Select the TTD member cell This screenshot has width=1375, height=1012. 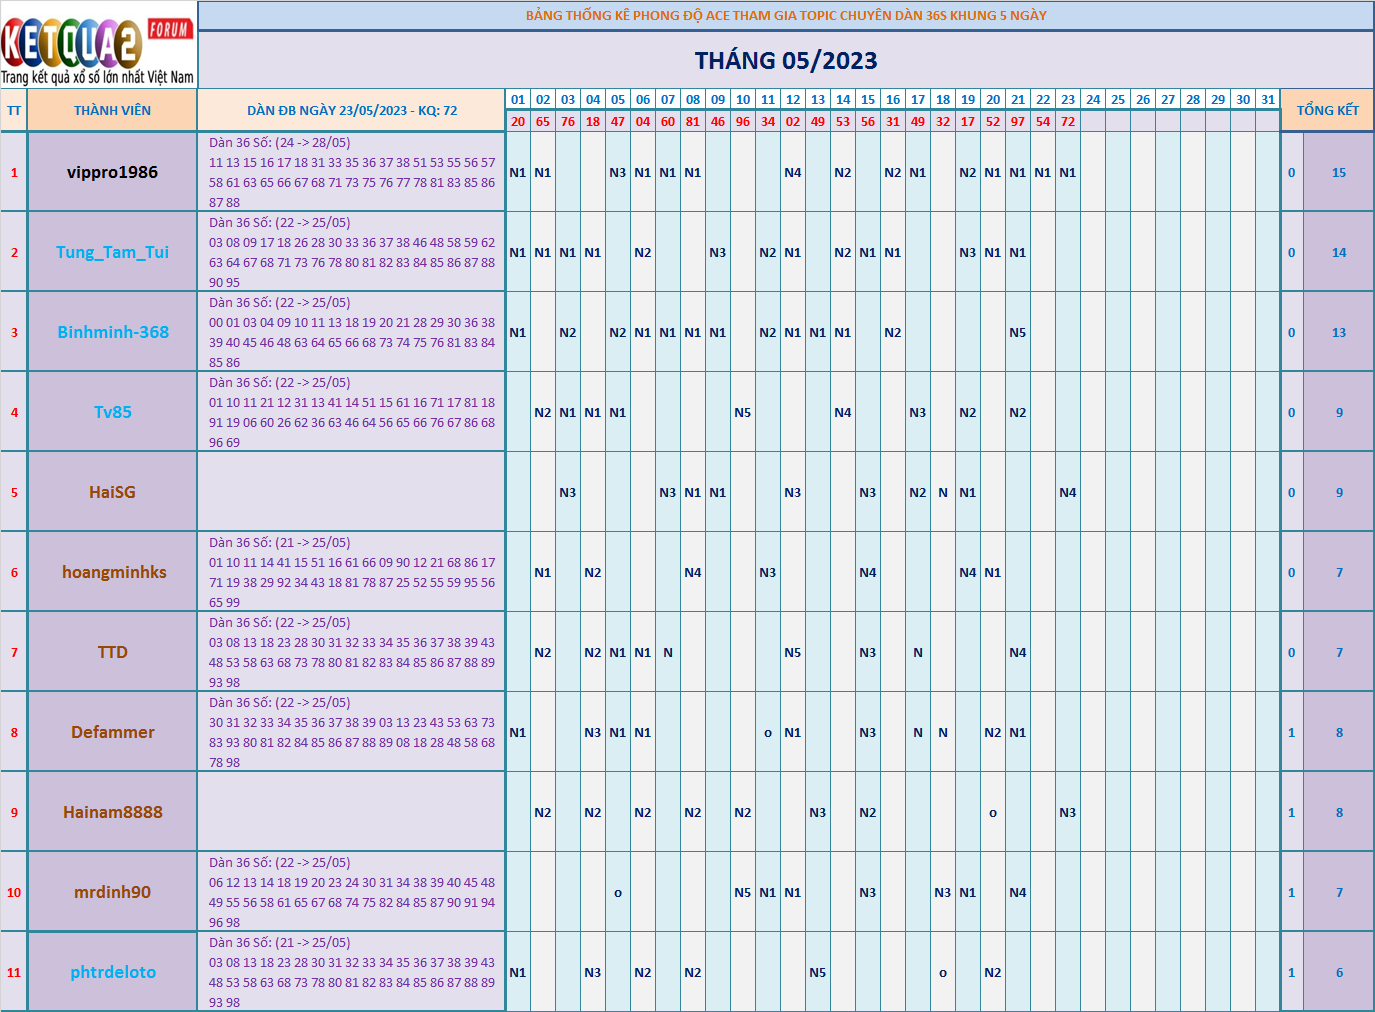[x=112, y=652]
